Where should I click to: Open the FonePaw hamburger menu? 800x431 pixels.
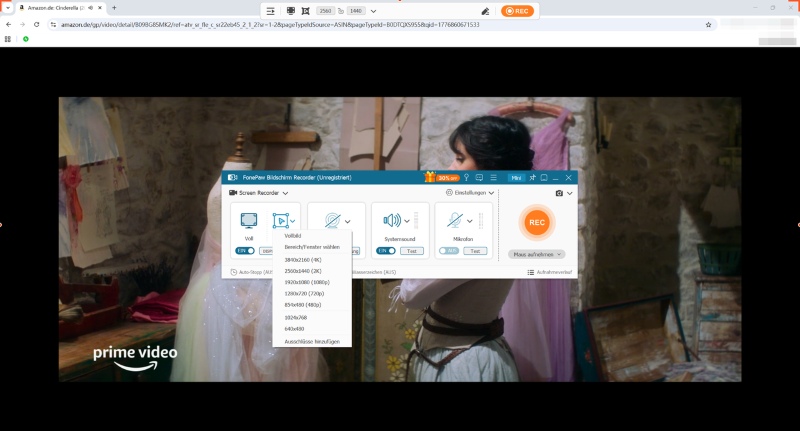(493, 178)
